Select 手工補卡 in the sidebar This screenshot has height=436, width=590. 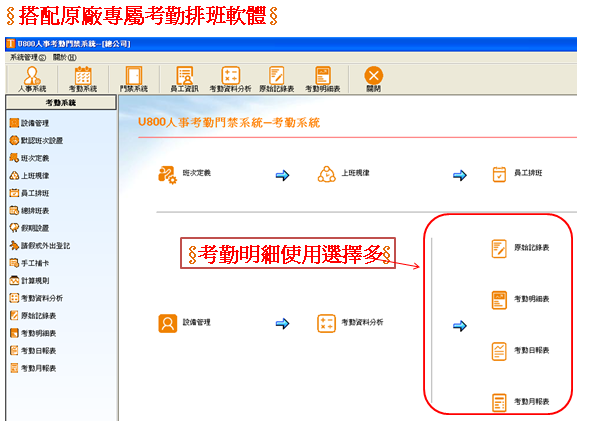point(29,263)
